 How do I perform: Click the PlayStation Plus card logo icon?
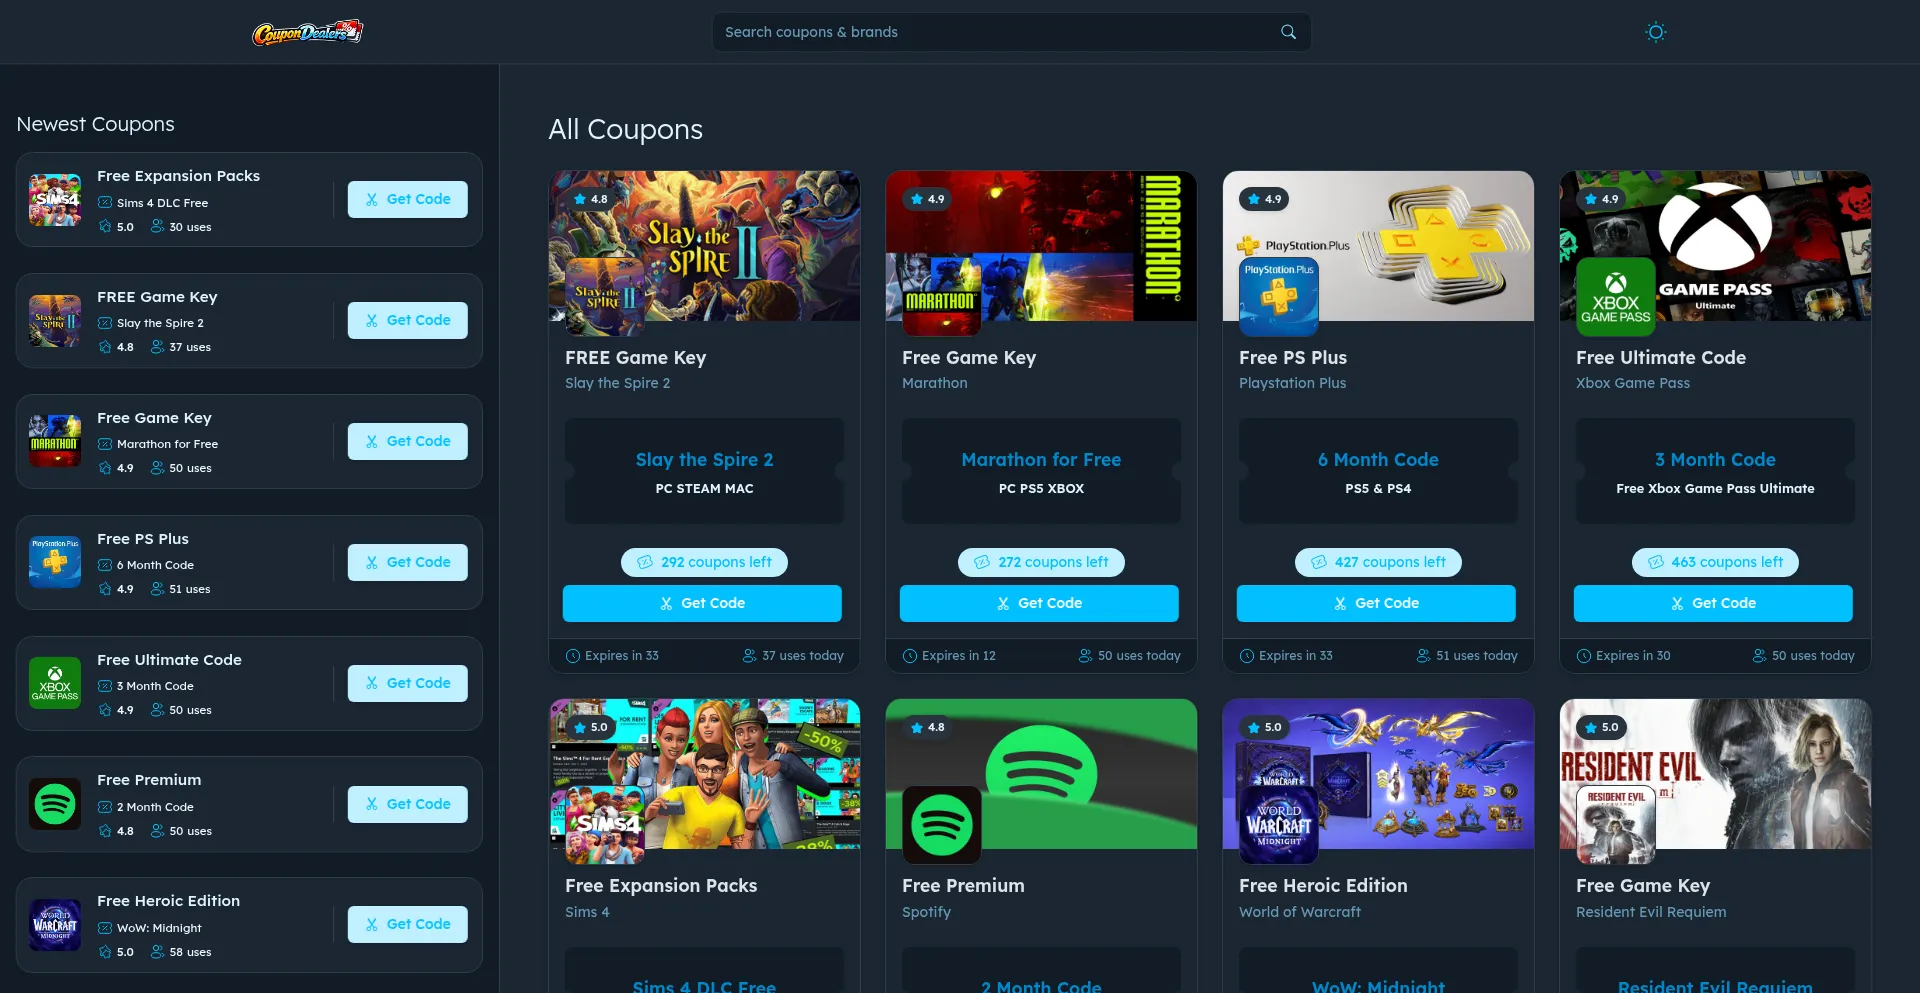(1279, 297)
